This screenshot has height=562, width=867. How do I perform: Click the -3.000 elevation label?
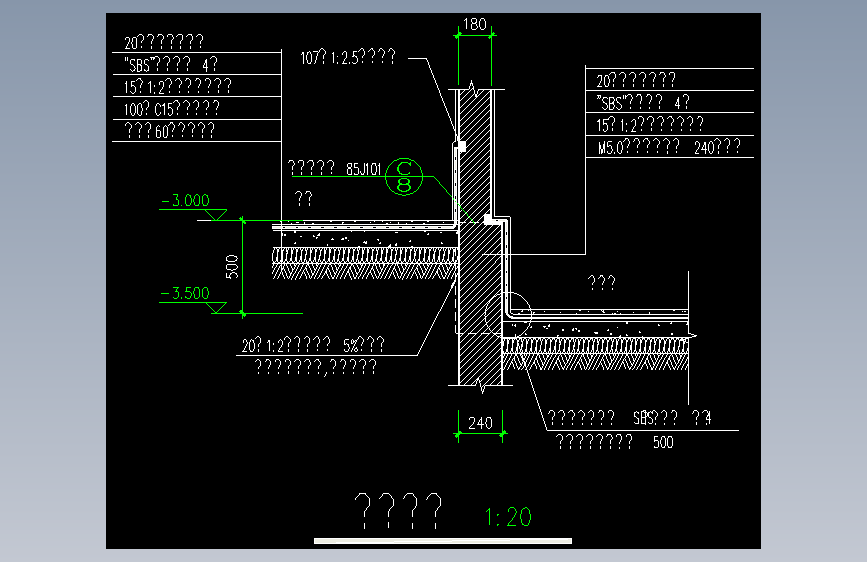(185, 200)
